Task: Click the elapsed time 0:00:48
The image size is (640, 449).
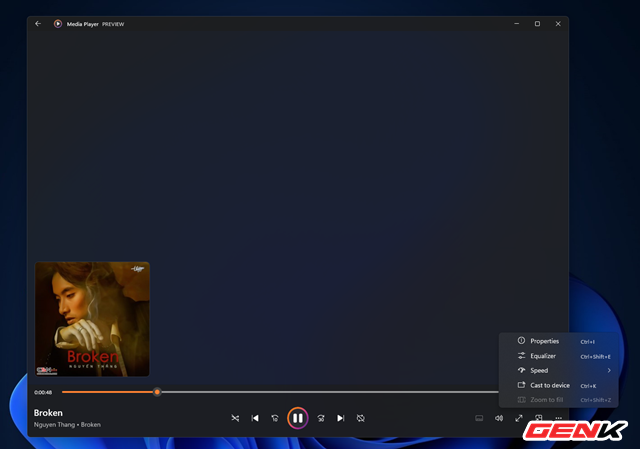Action: click(43, 392)
